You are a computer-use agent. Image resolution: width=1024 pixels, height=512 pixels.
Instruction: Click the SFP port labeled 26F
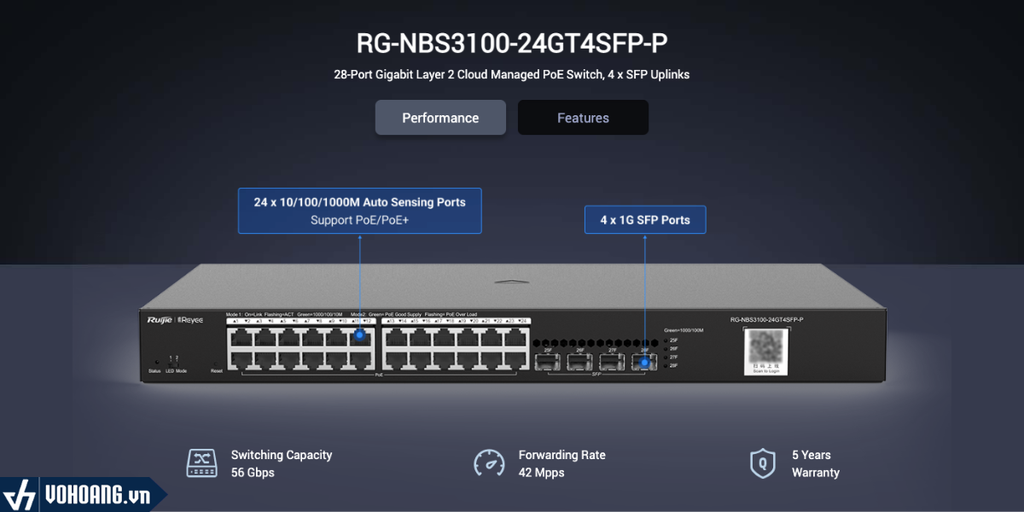(x=579, y=362)
